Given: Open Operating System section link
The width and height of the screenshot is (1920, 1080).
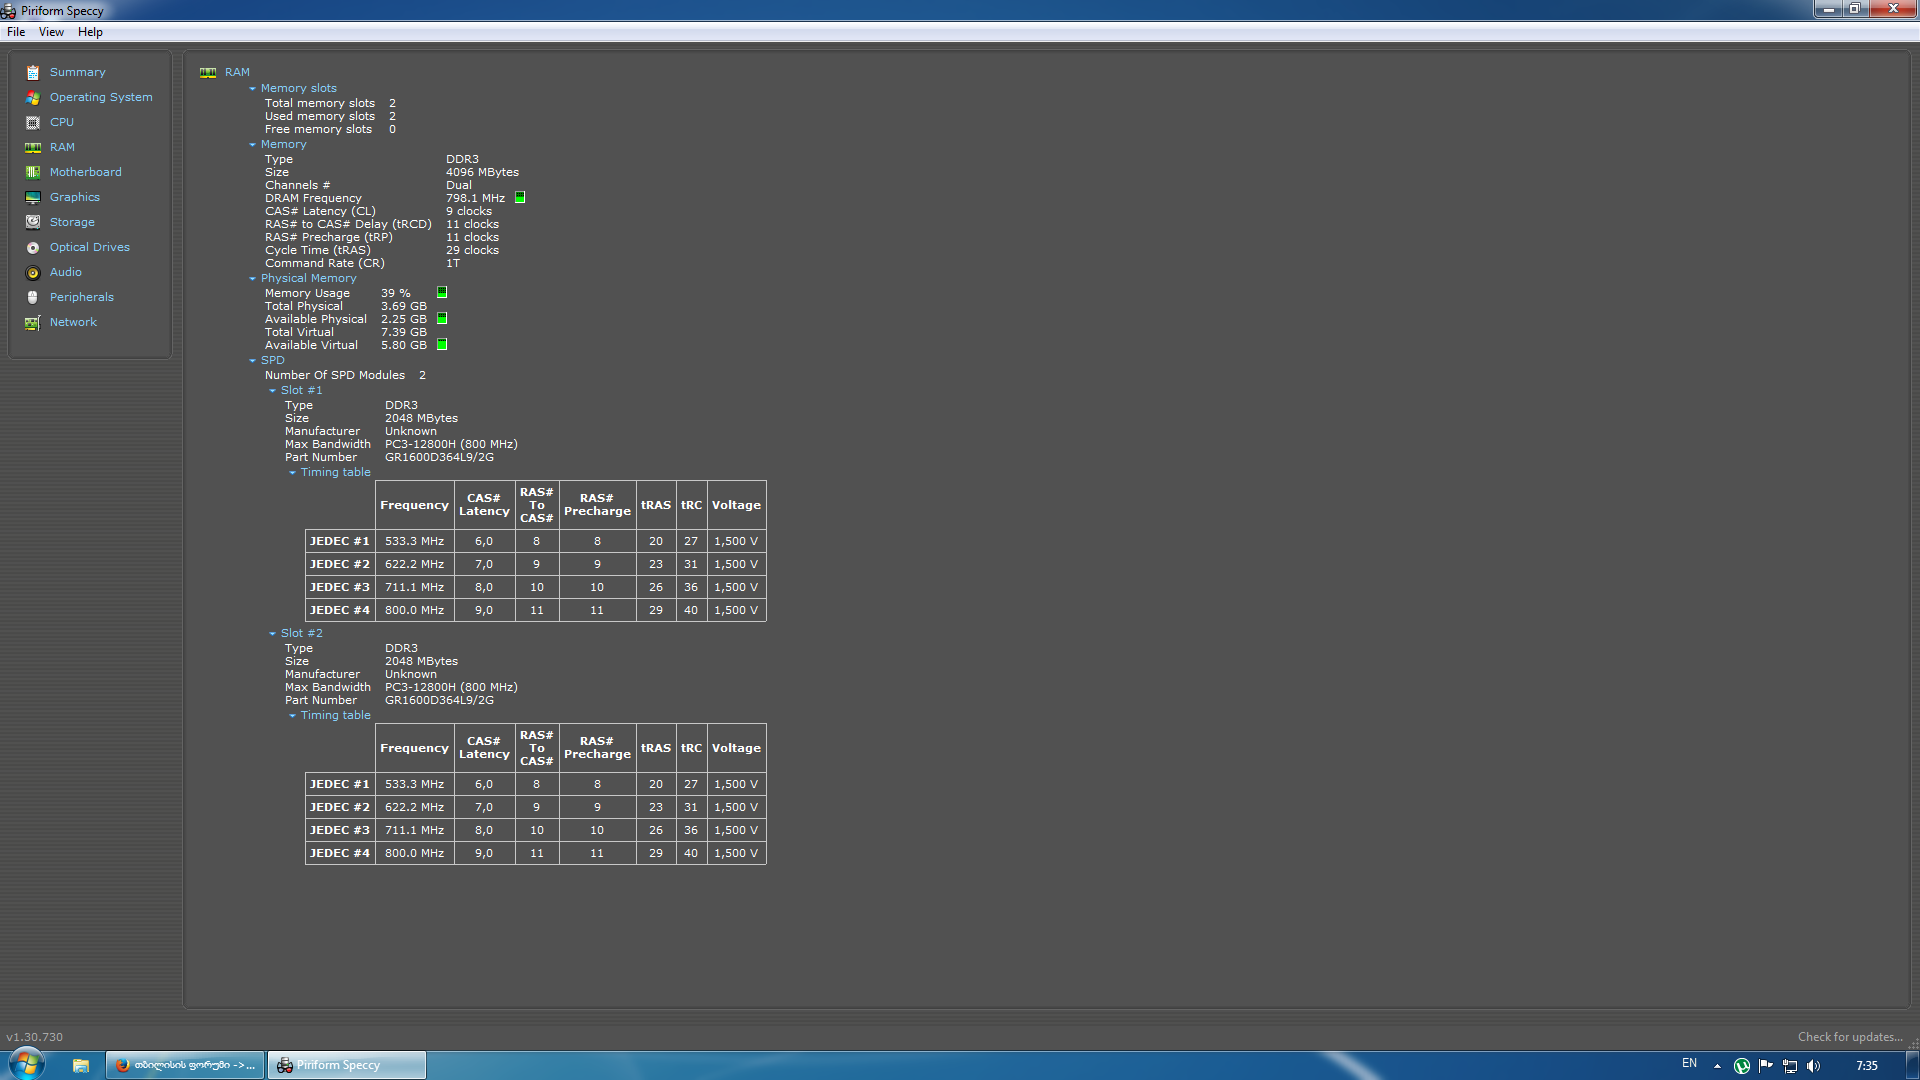Looking at the screenshot, I should (101, 97).
